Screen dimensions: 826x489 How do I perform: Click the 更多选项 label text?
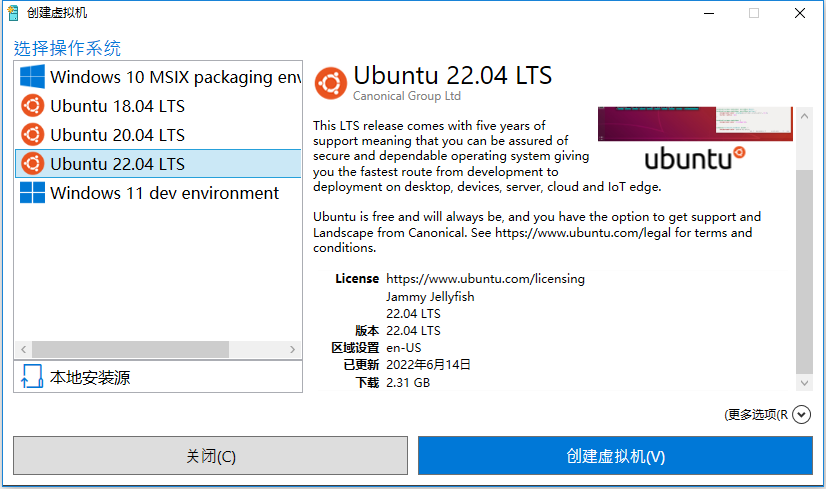(x=757, y=414)
